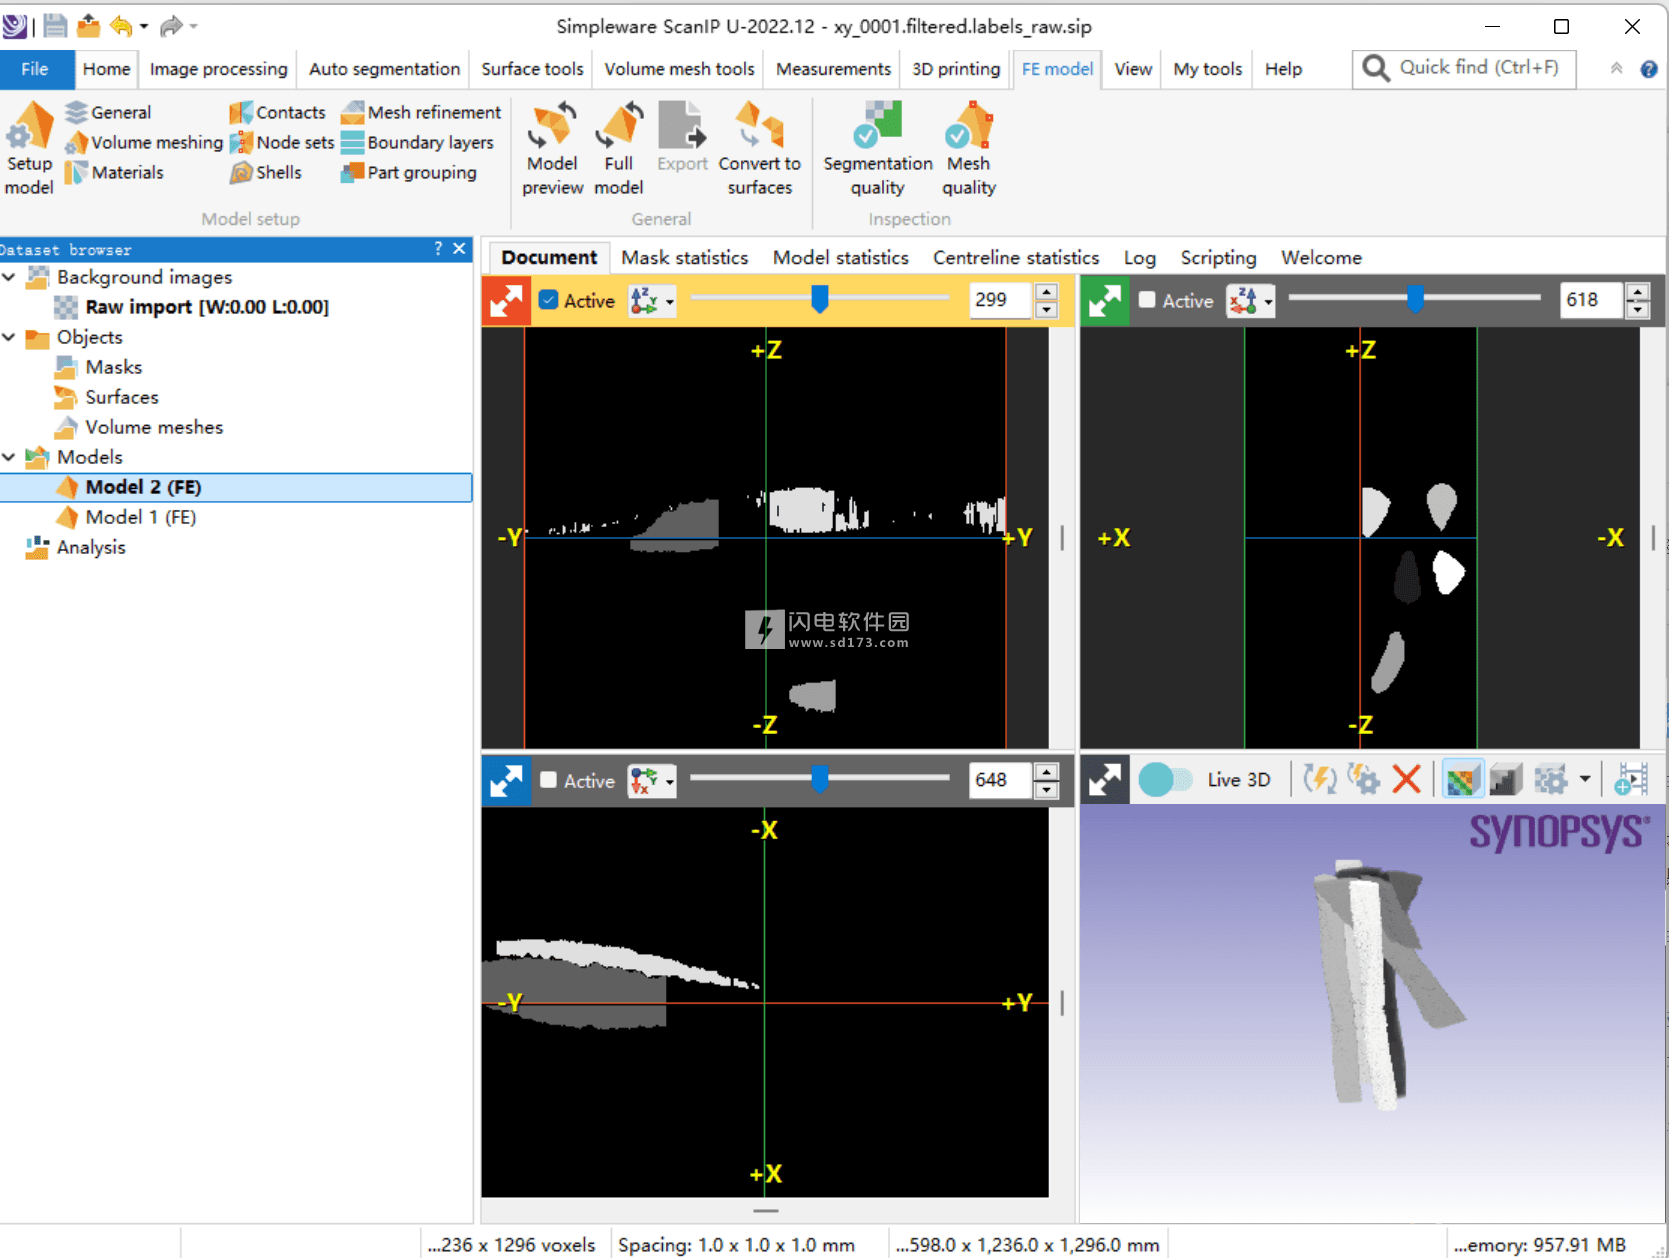
Task: Select the Analysis tree item
Action: point(90,547)
